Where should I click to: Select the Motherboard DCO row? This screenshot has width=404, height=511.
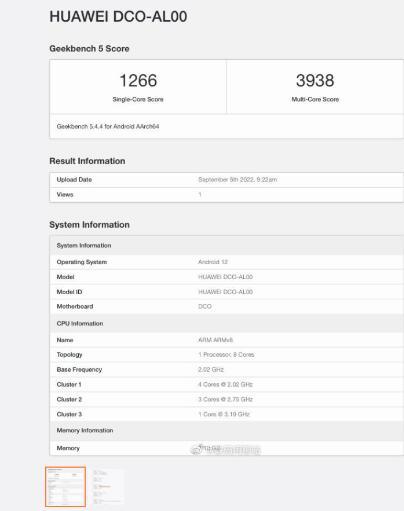[x=227, y=306]
